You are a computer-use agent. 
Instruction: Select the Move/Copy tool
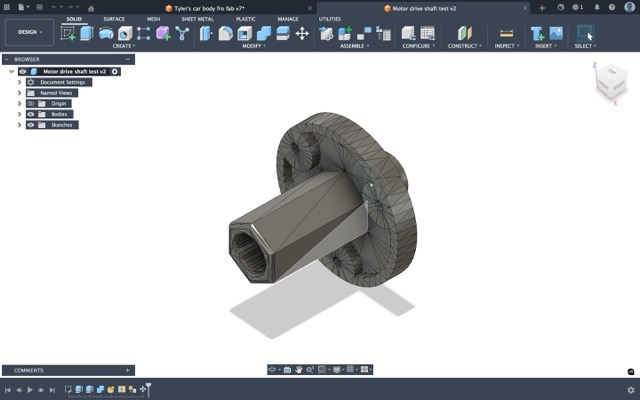(x=302, y=33)
